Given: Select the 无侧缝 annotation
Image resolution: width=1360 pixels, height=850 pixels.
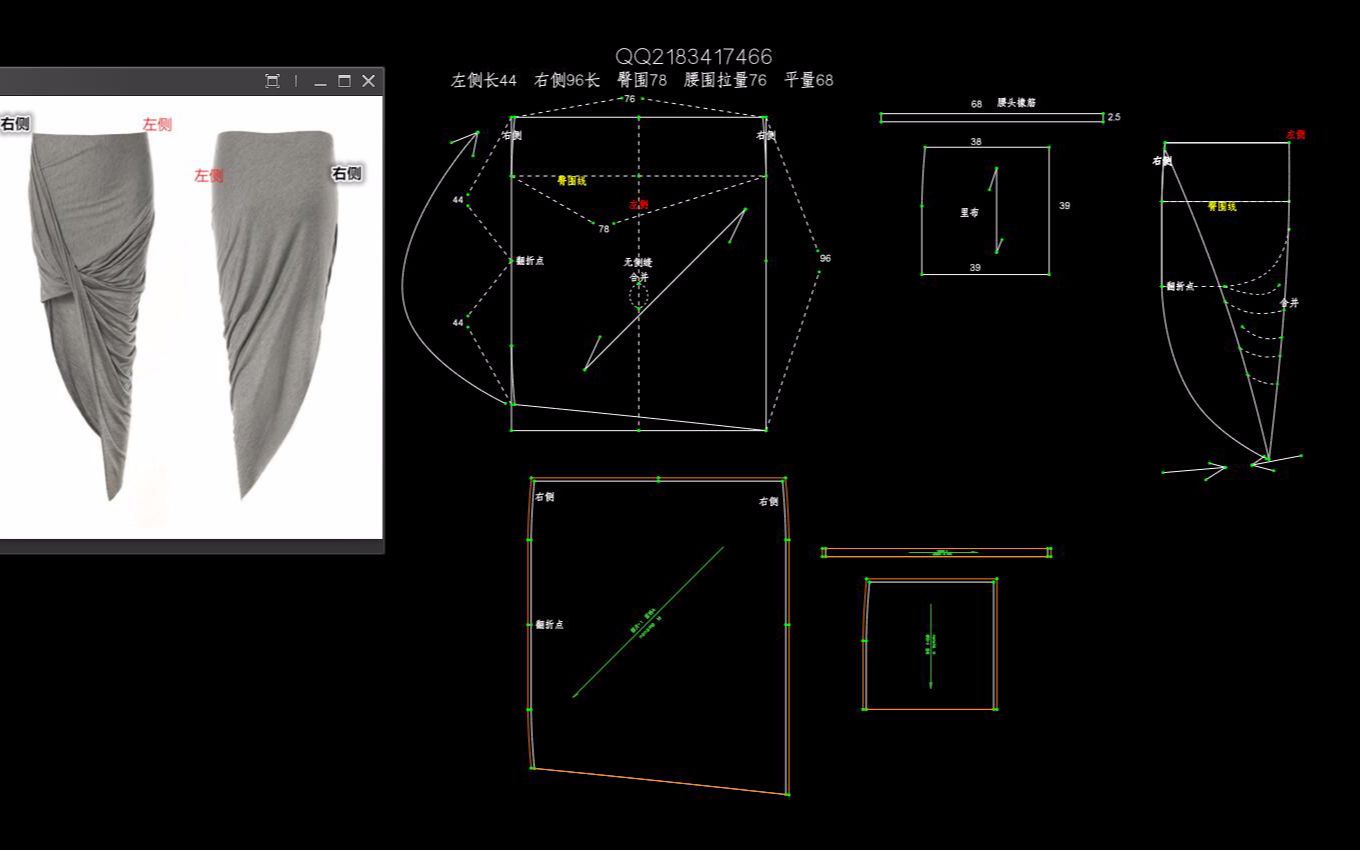Looking at the screenshot, I should click(x=638, y=262).
